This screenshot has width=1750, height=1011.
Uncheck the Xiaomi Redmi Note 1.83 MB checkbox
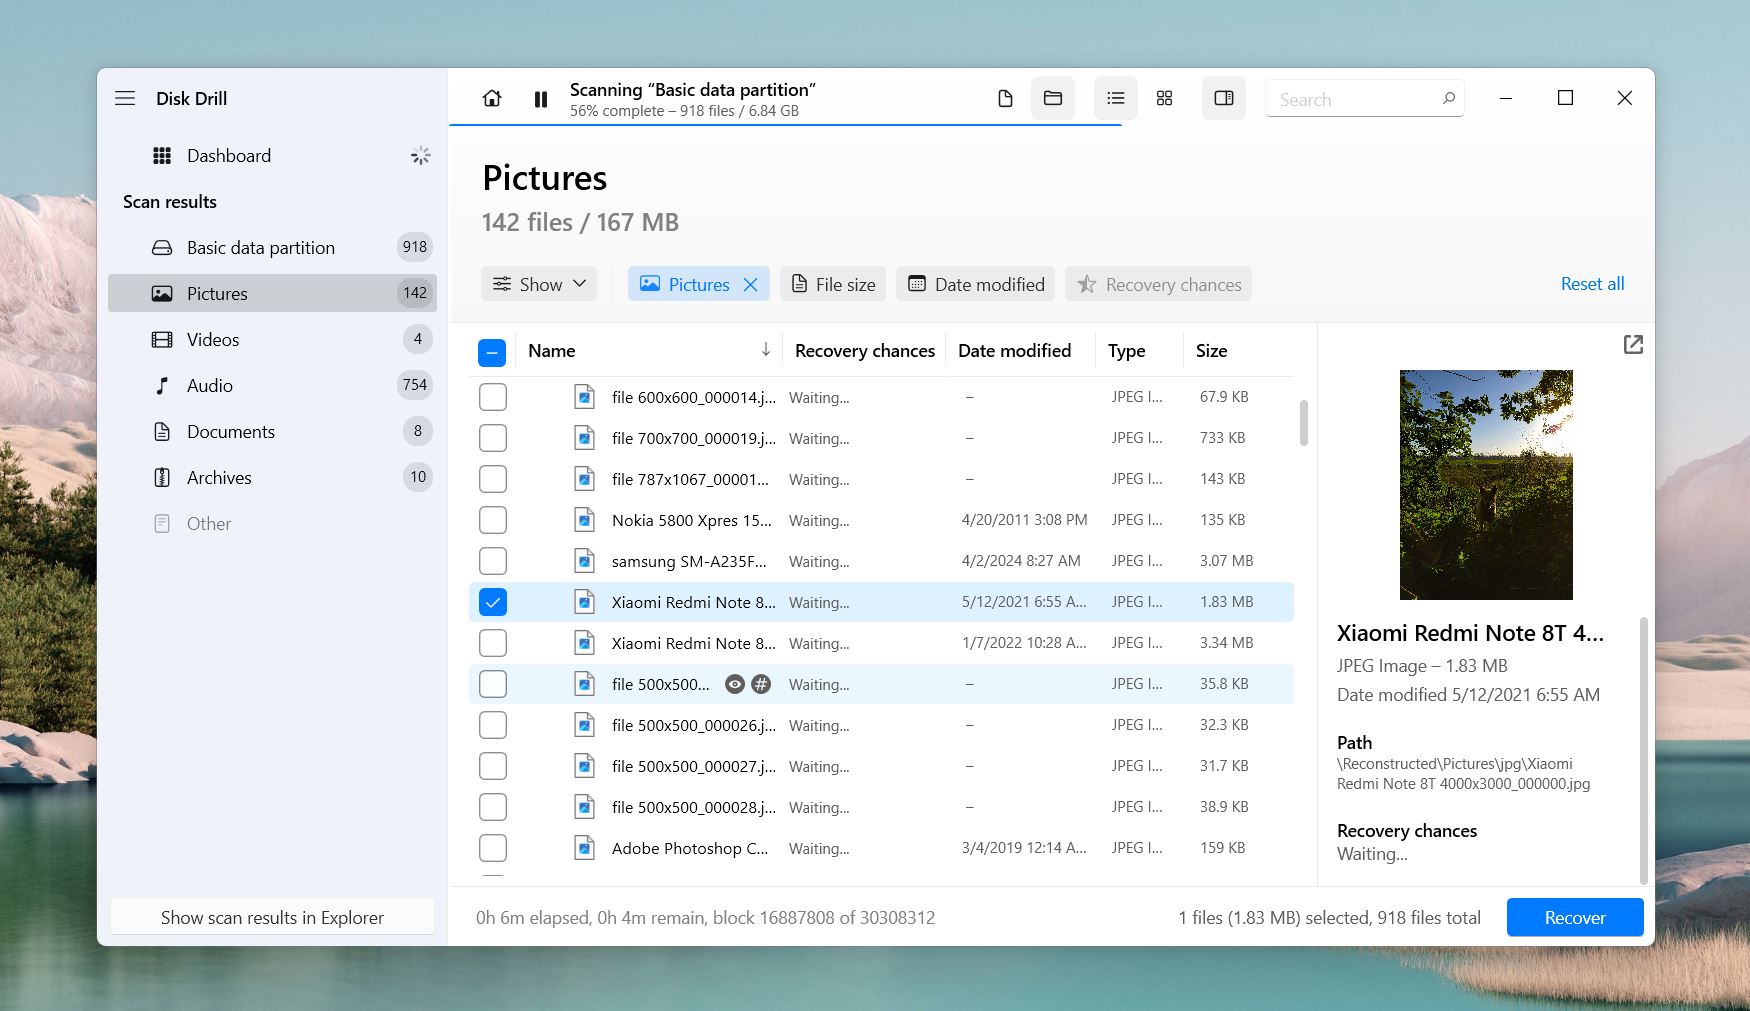tap(493, 602)
